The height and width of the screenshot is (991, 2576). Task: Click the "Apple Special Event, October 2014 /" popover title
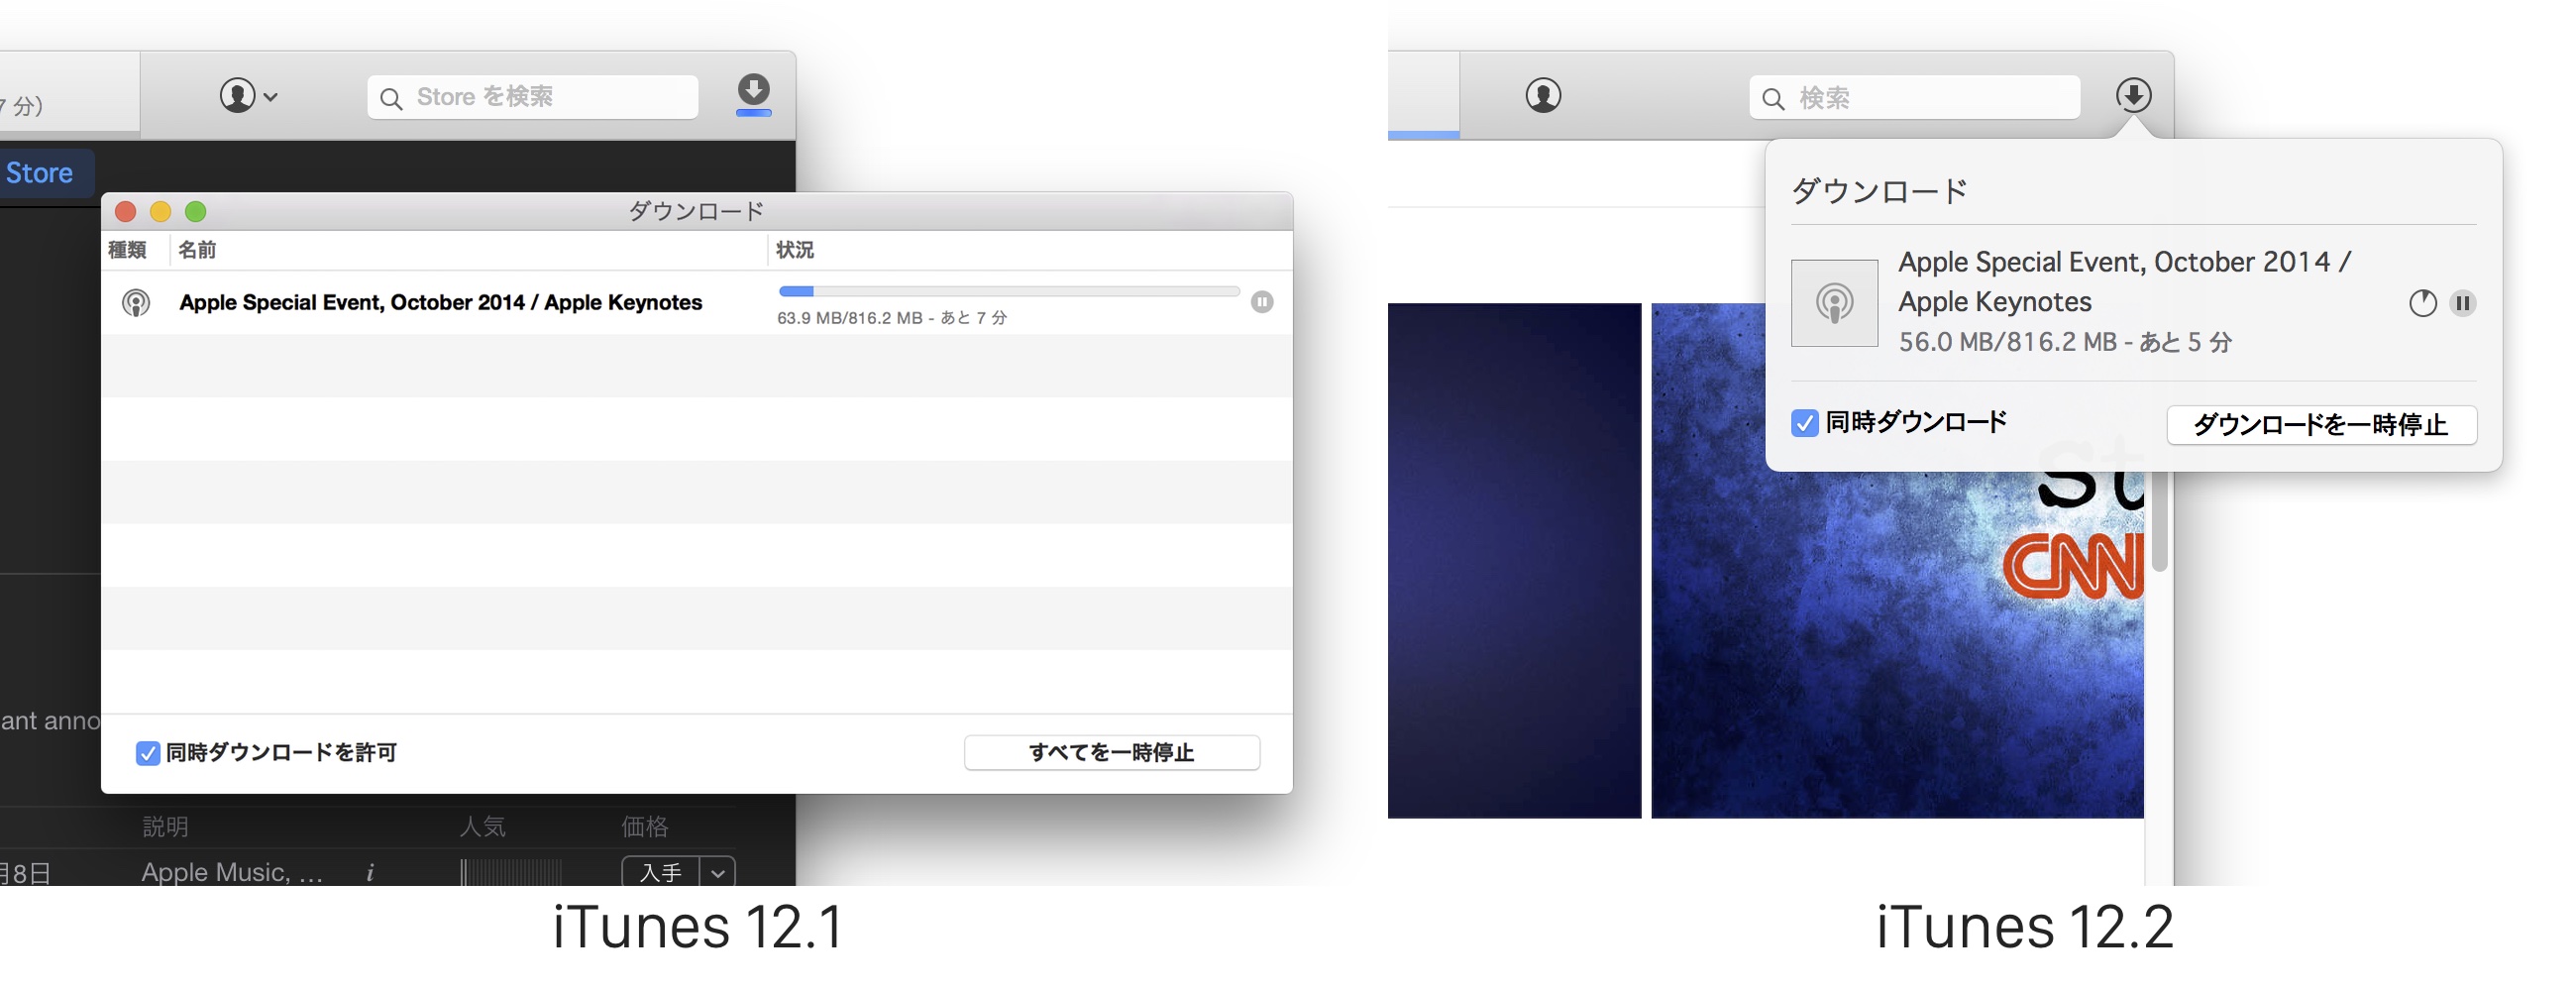2125,262
